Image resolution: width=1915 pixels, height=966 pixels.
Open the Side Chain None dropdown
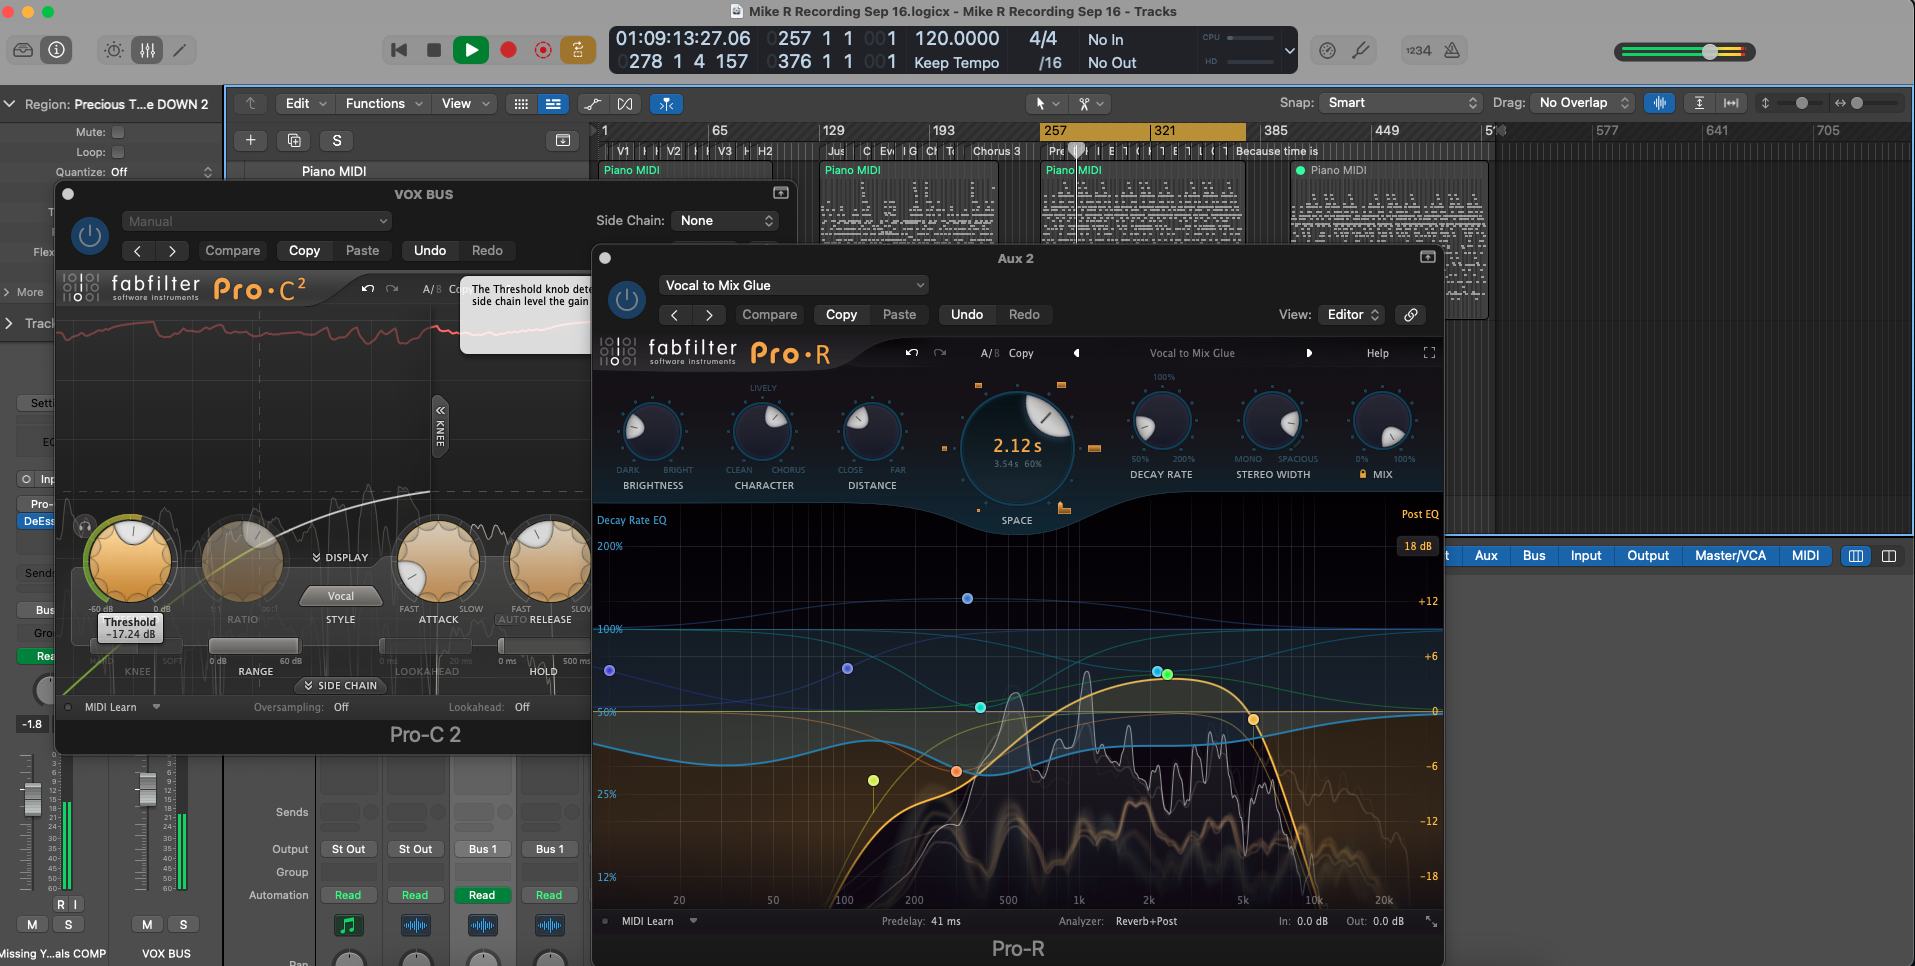[x=726, y=221]
